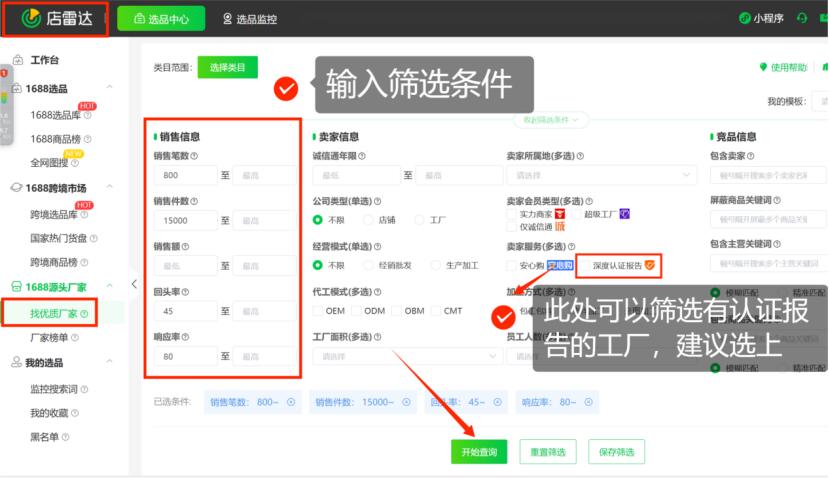Click the 使用帮助 help icon
The image size is (829, 478).
click(x=763, y=67)
